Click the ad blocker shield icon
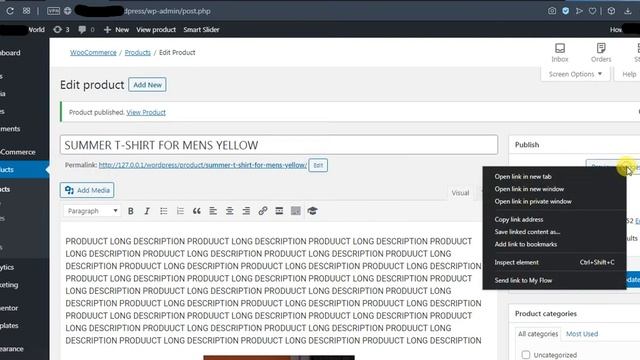Viewport: 640px width, 360px height. point(565,11)
